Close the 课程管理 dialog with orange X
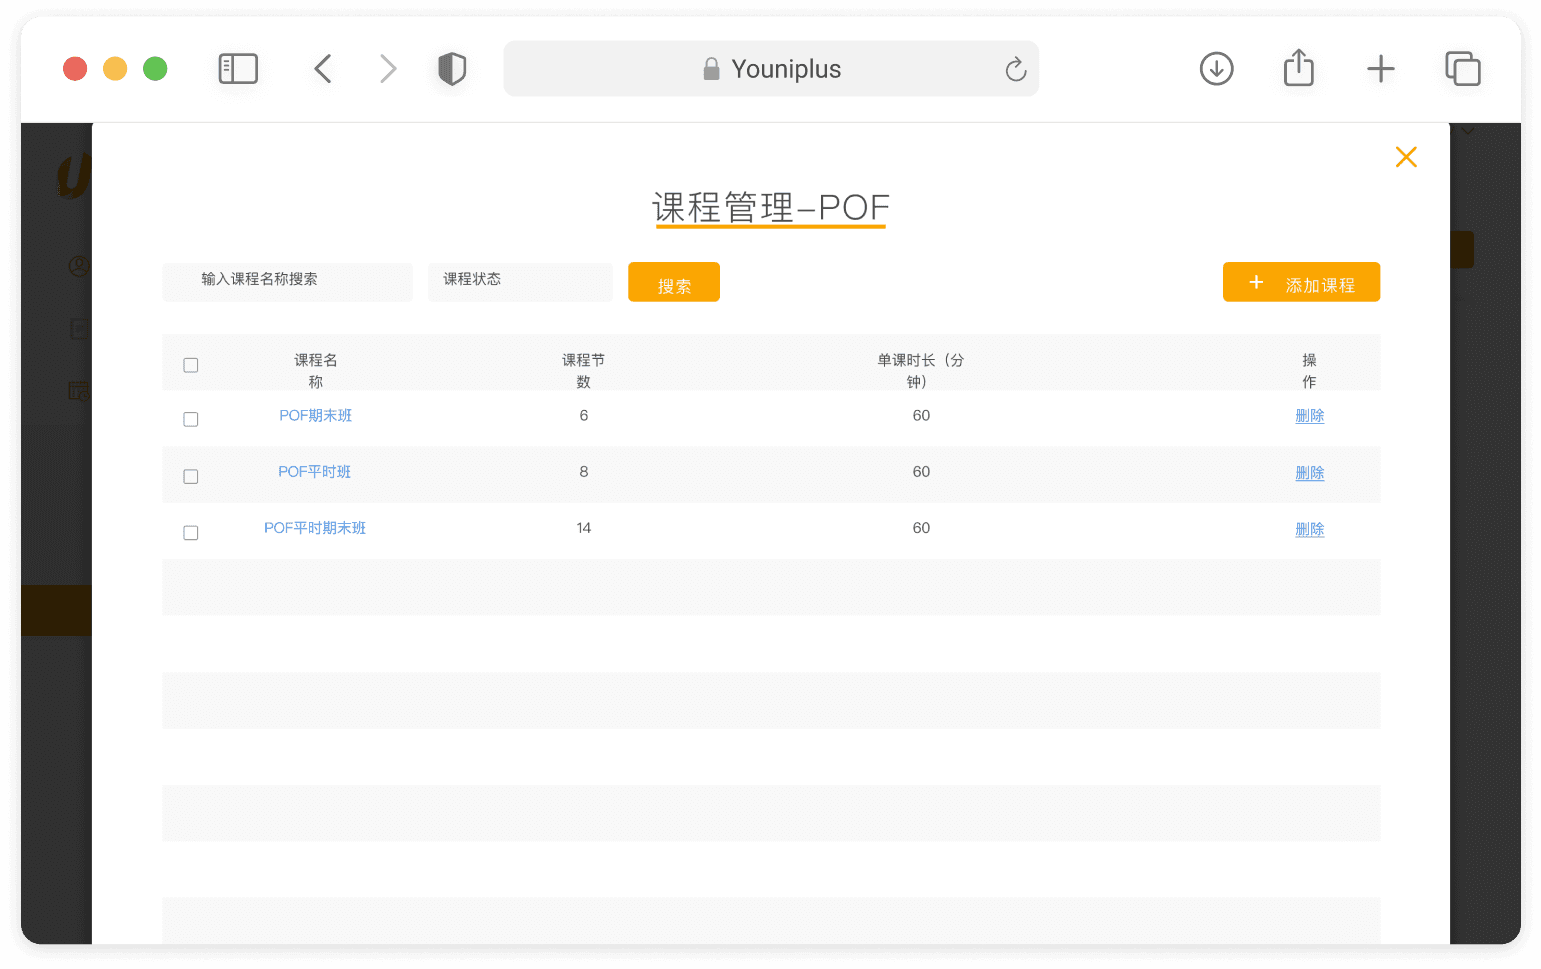The image size is (1541, 969). 1406,157
